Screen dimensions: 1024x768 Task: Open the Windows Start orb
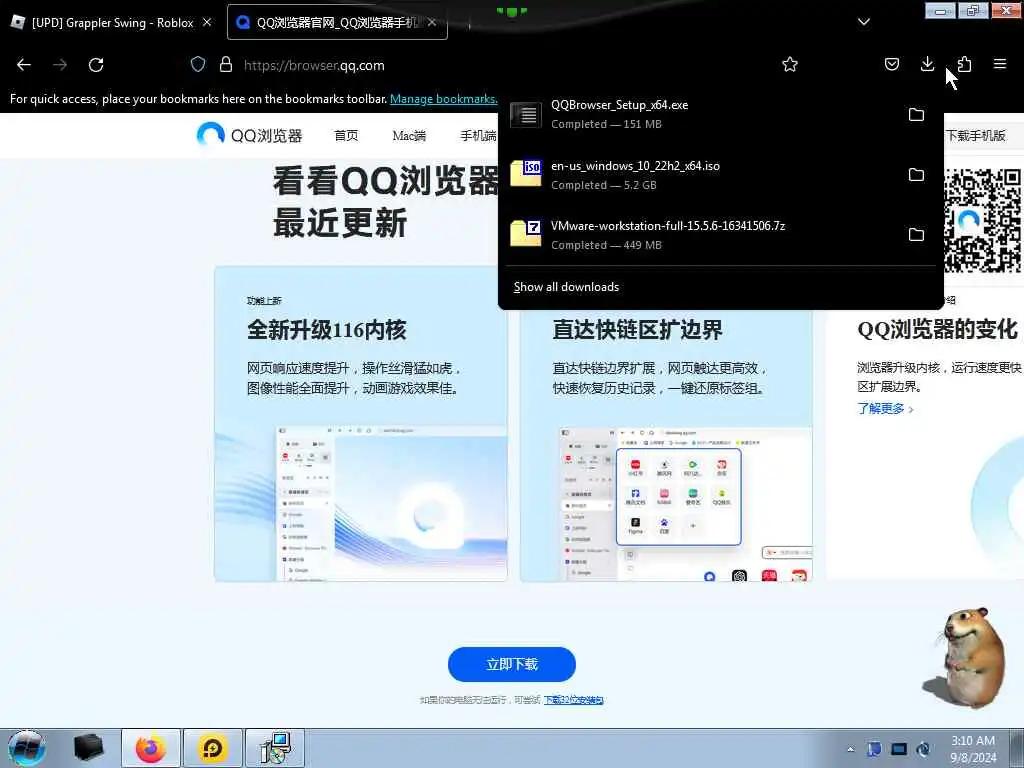(x=26, y=748)
